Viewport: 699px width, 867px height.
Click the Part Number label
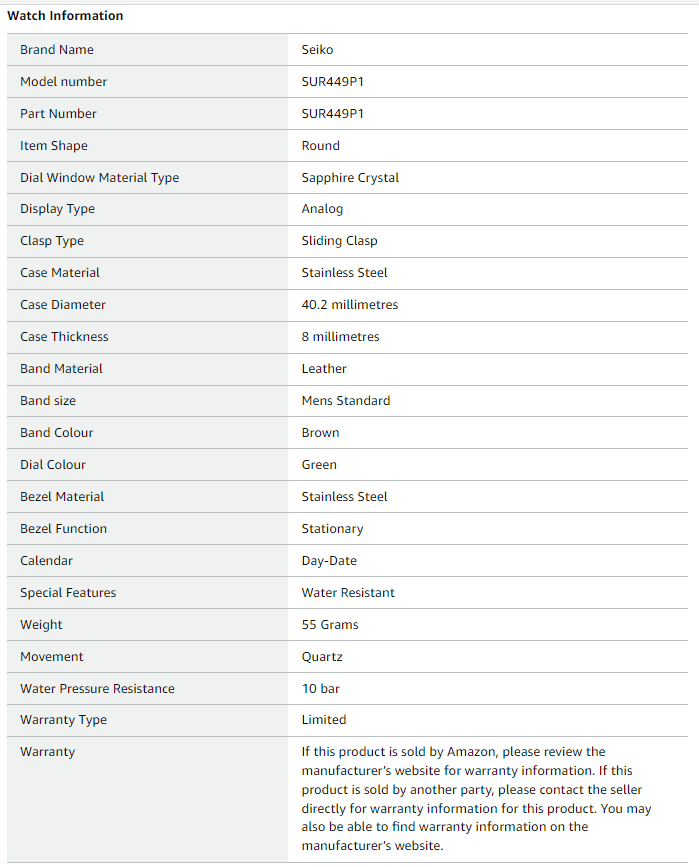click(58, 114)
